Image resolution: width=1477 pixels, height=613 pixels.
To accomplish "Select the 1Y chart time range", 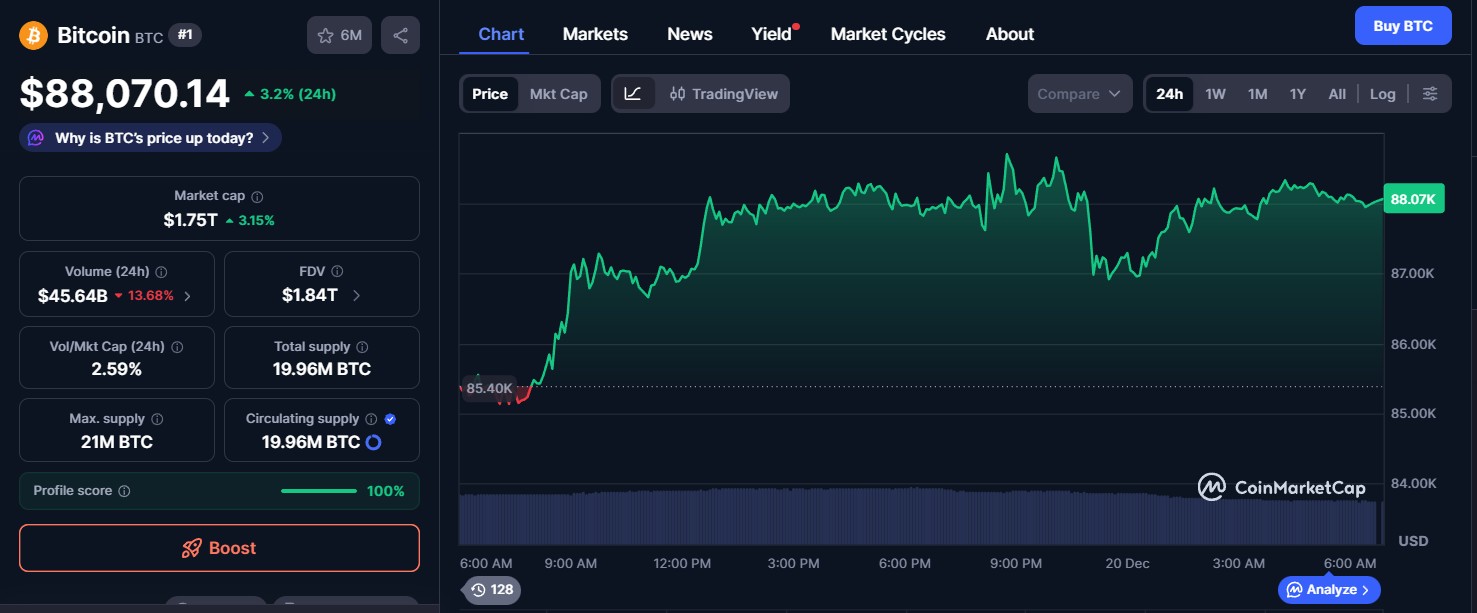I will (x=1297, y=93).
